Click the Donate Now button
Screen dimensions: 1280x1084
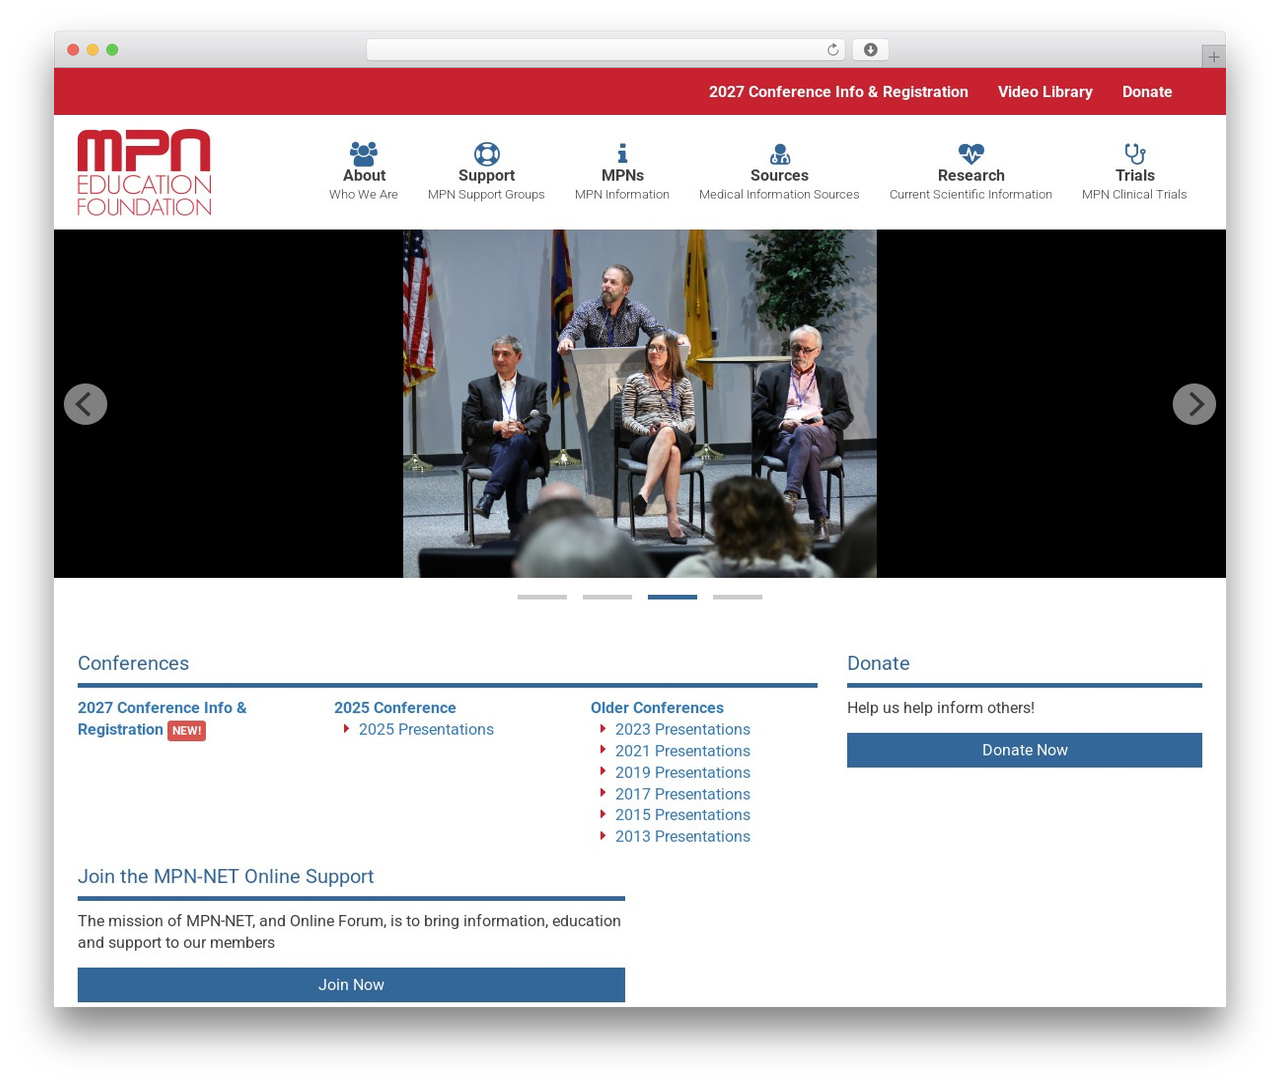1024,750
